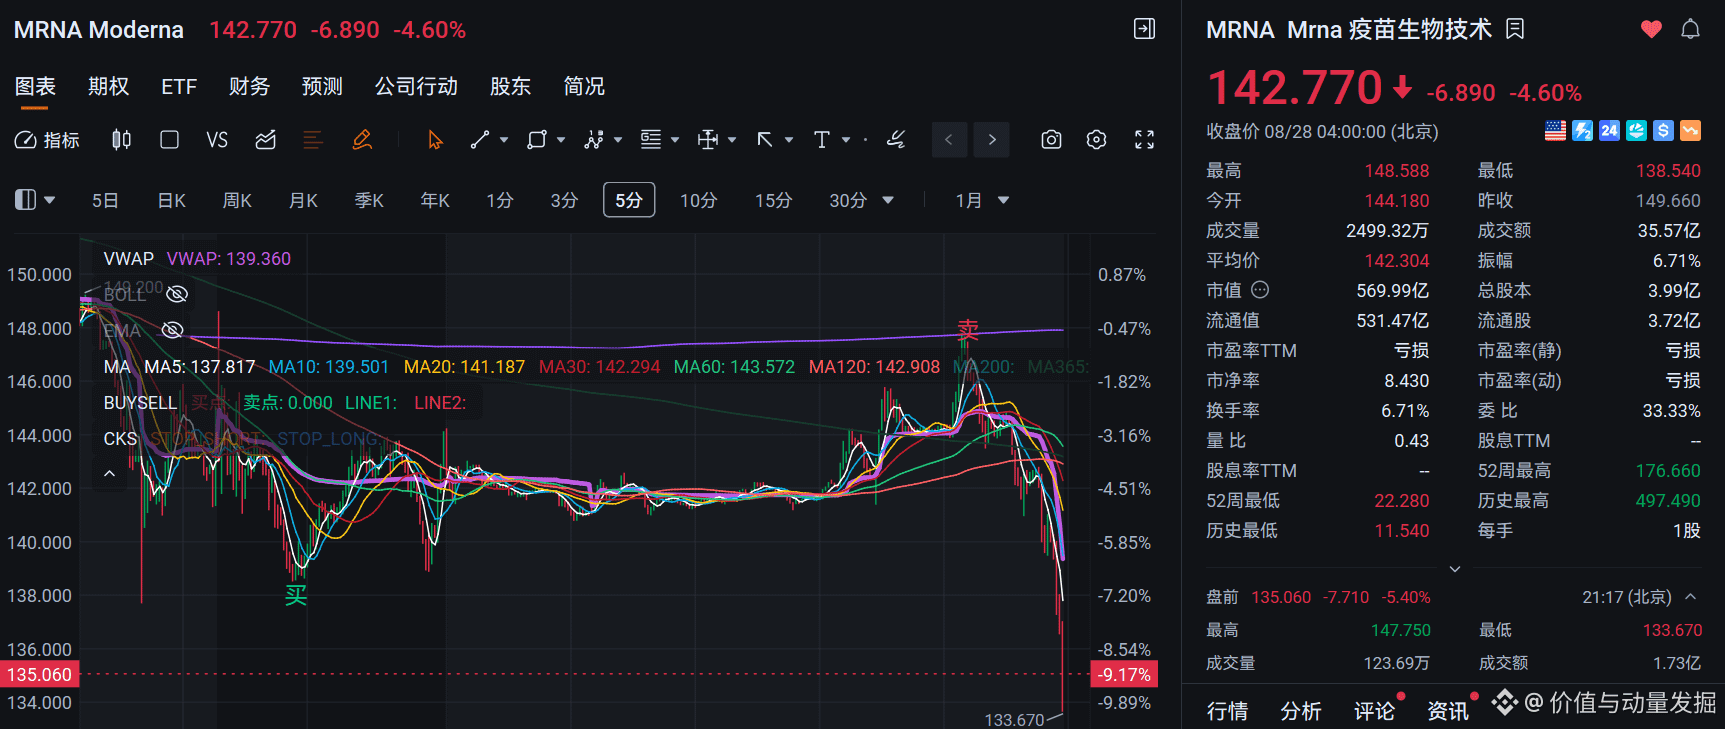Open the 财务 tab

click(249, 87)
